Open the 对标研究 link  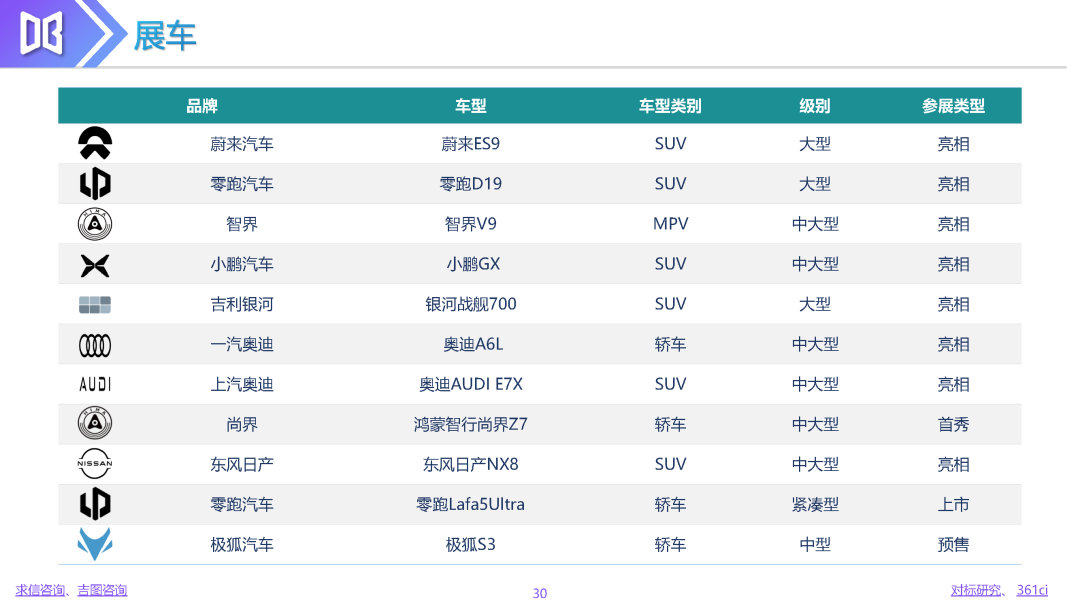tap(975, 590)
